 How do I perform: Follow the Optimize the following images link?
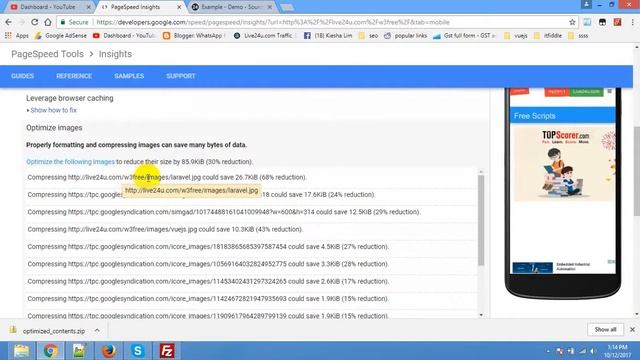tap(70, 162)
